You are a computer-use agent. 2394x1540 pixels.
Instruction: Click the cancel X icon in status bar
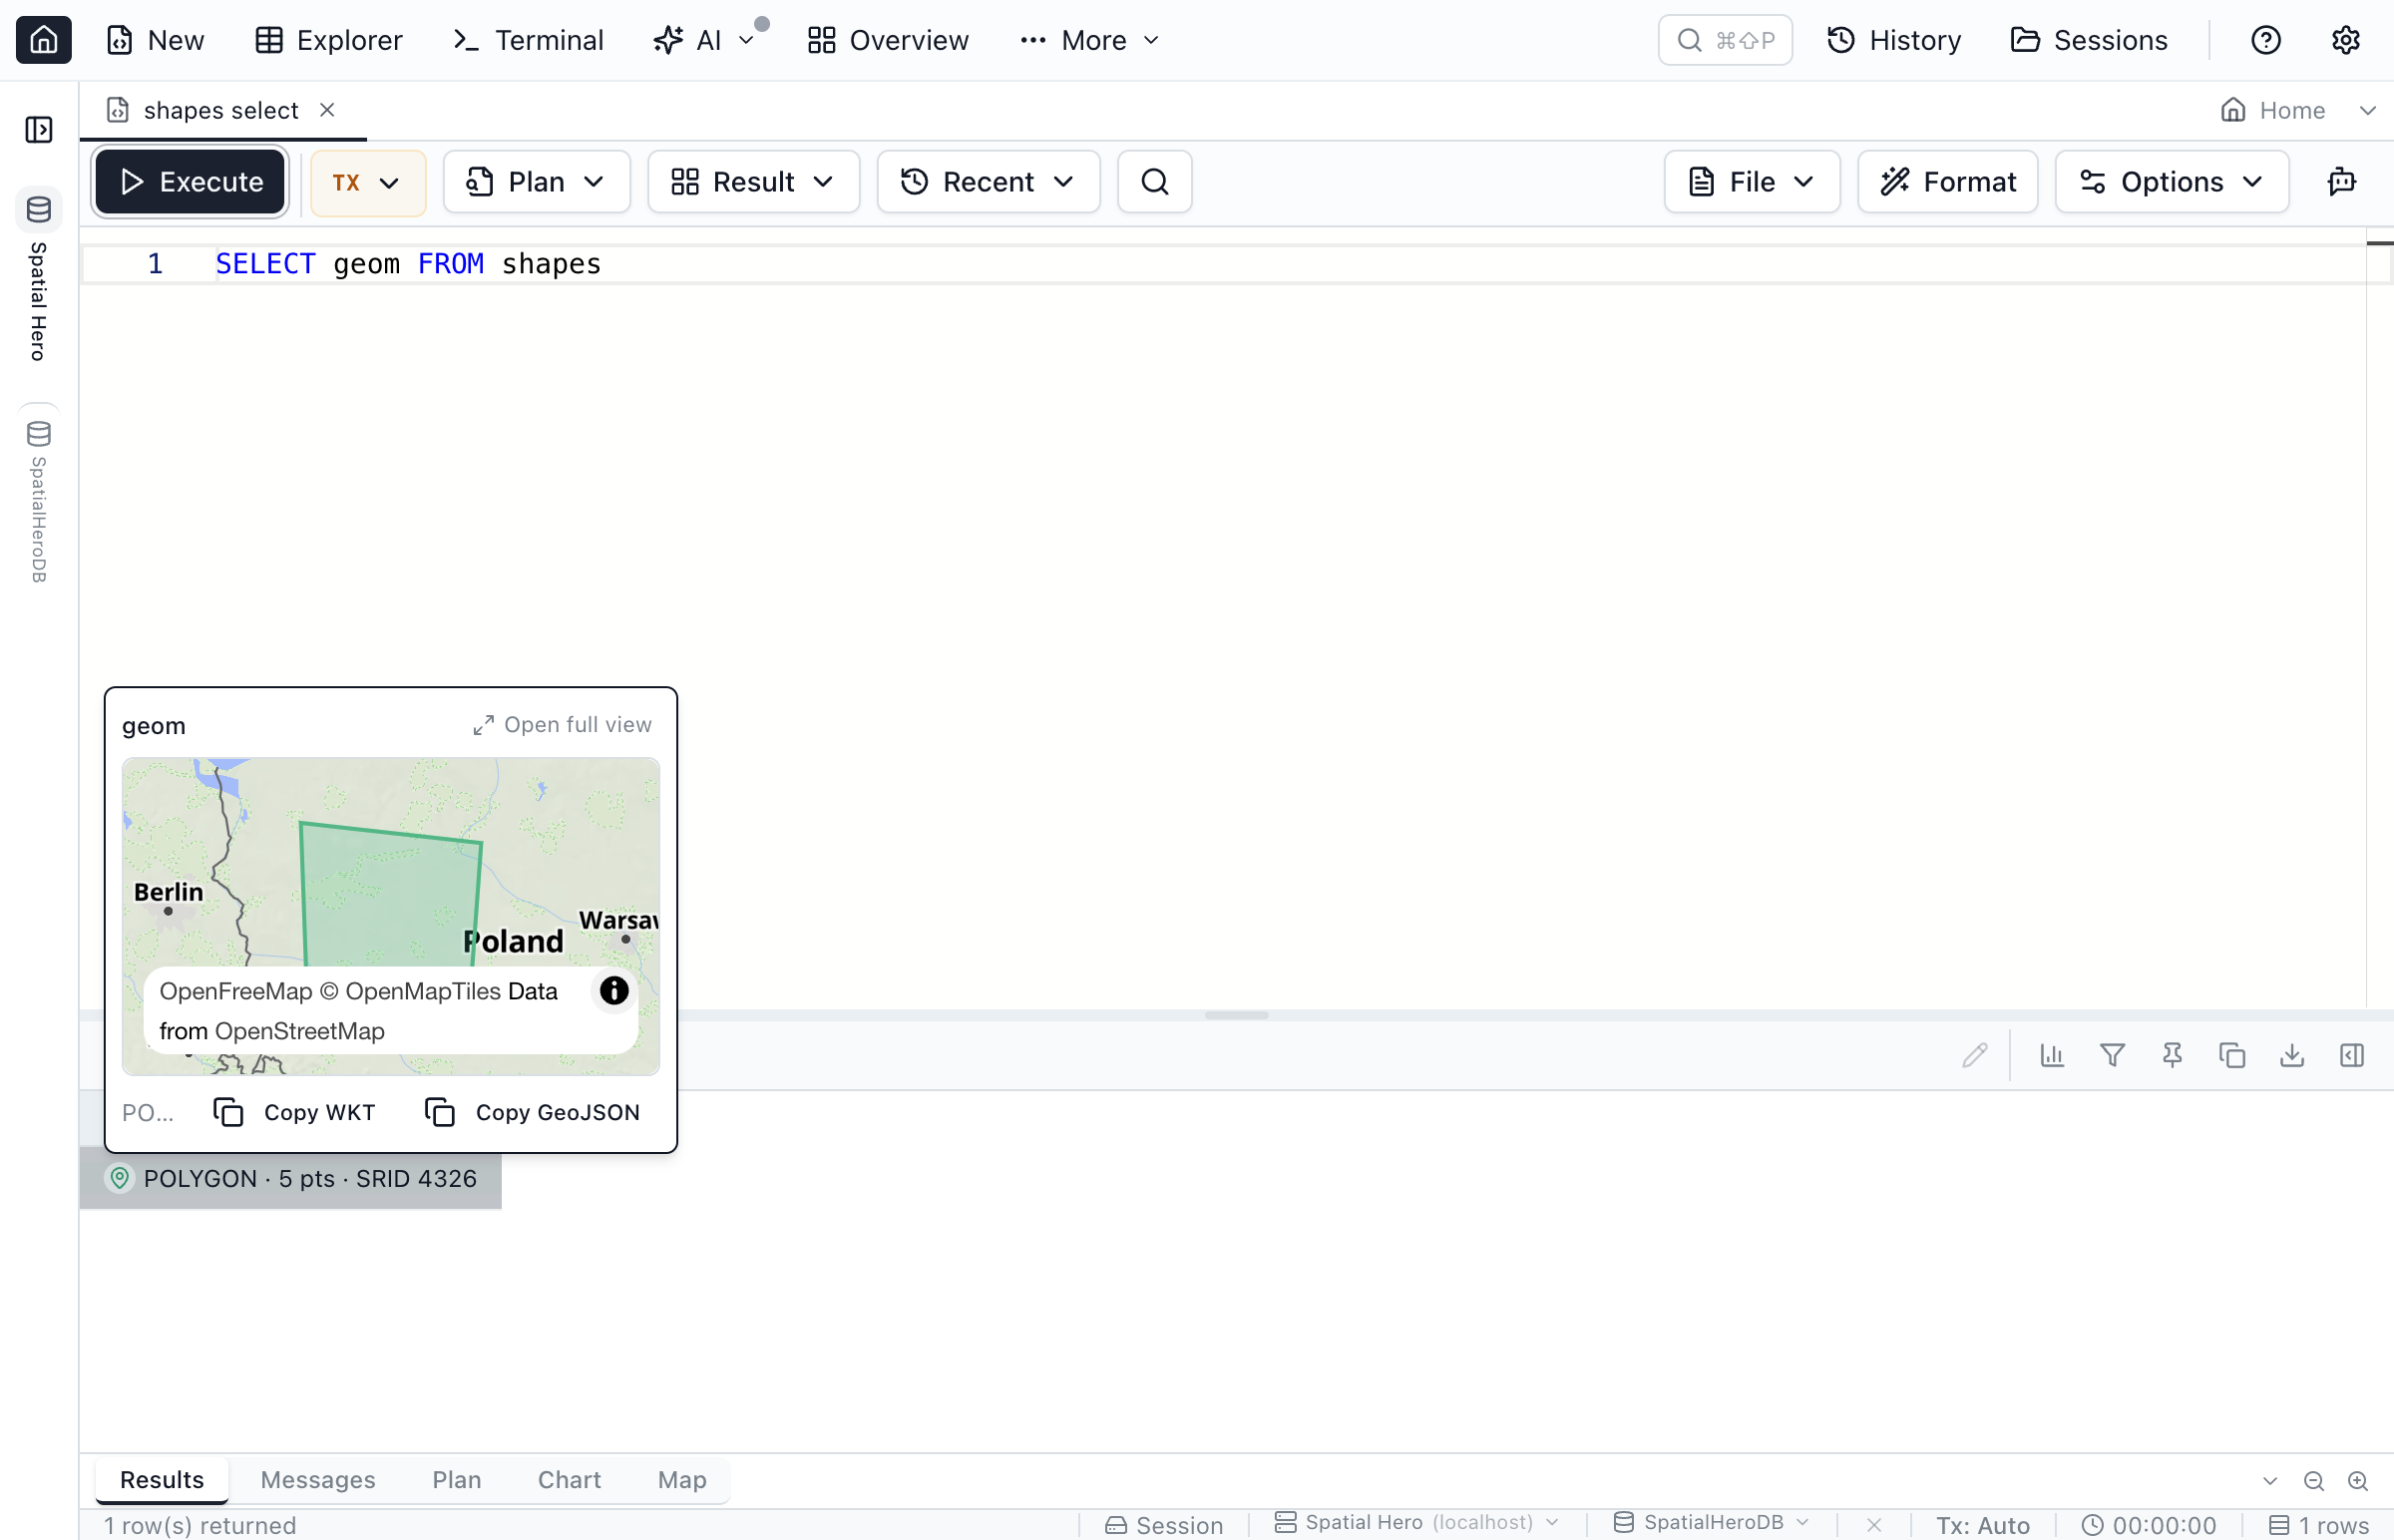(1873, 1524)
